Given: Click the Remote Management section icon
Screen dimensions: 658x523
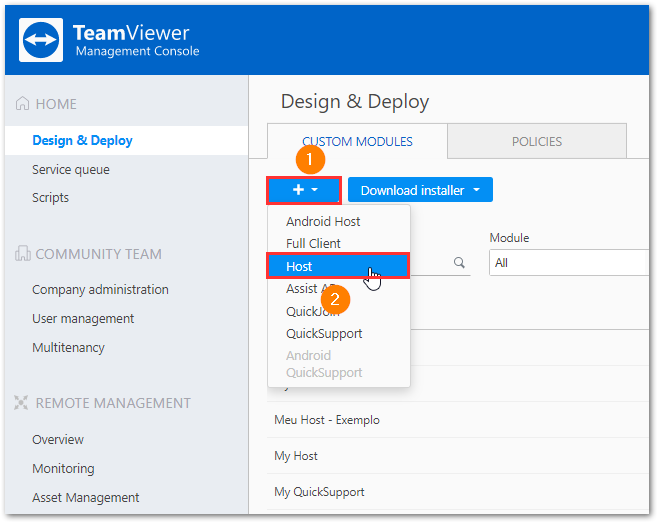Looking at the screenshot, I should (22, 403).
